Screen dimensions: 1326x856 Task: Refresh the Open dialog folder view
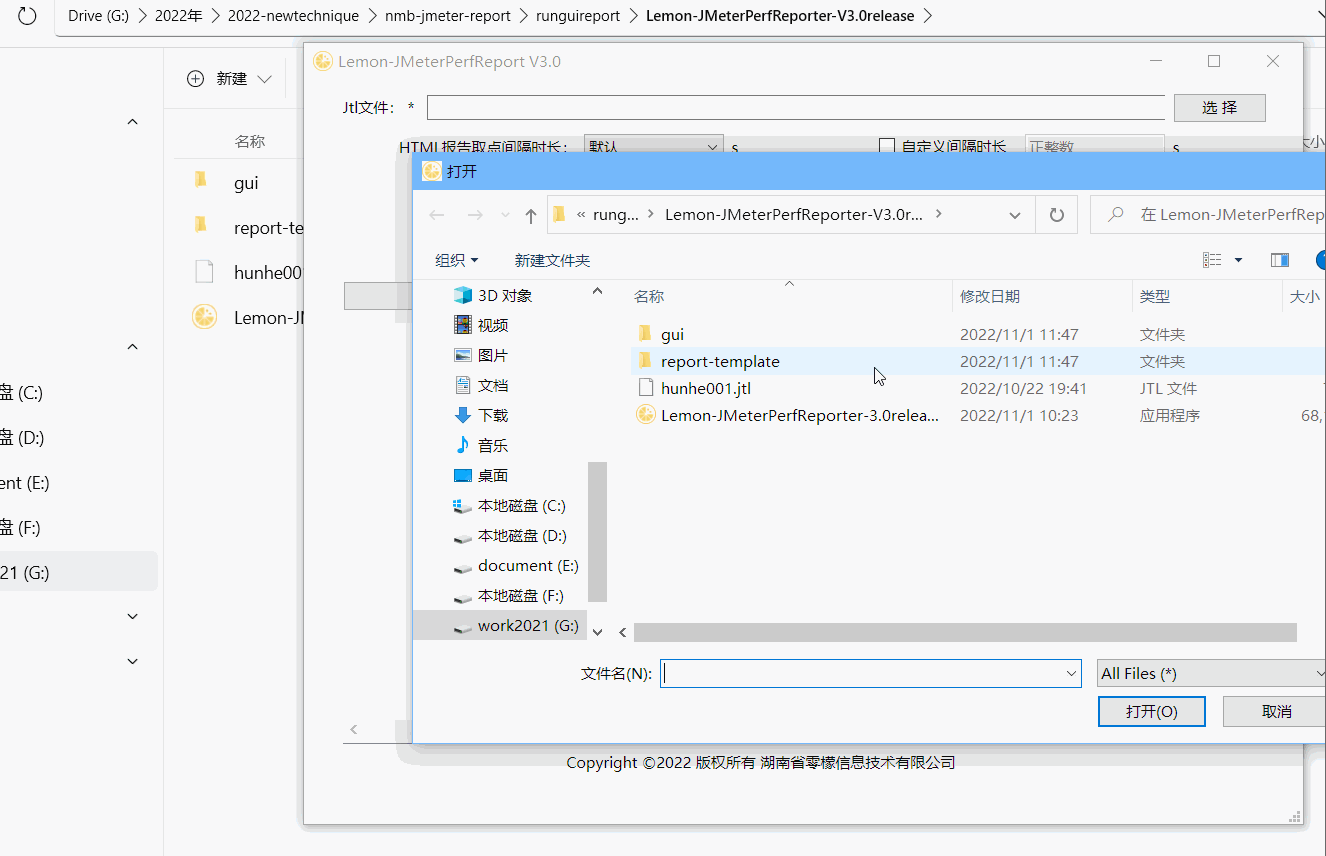[1057, 215]
